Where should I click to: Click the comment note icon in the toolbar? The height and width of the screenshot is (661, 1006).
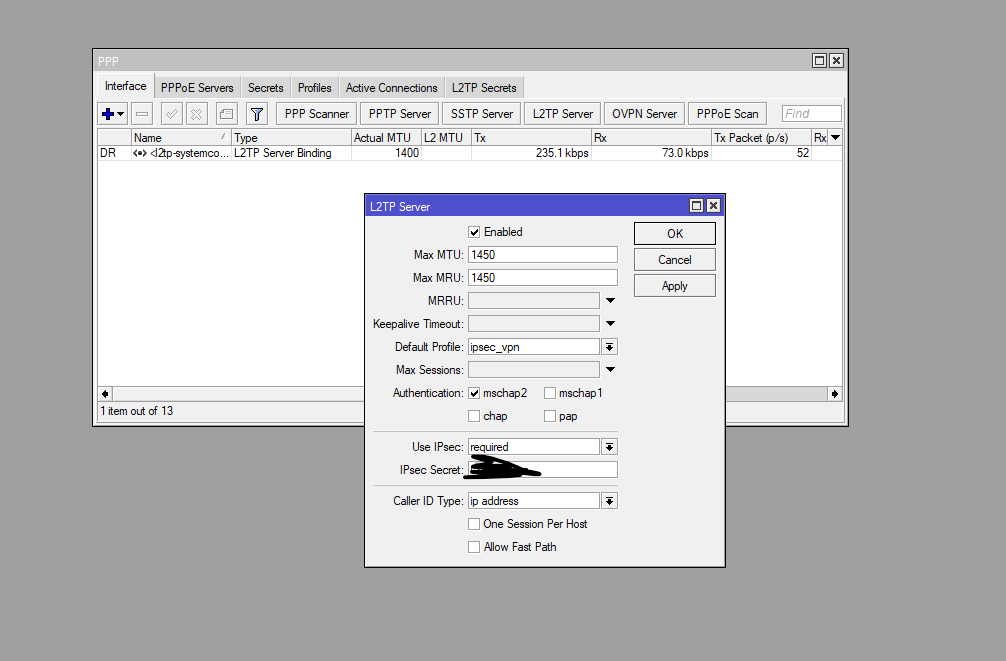click(x=227, y=114)
